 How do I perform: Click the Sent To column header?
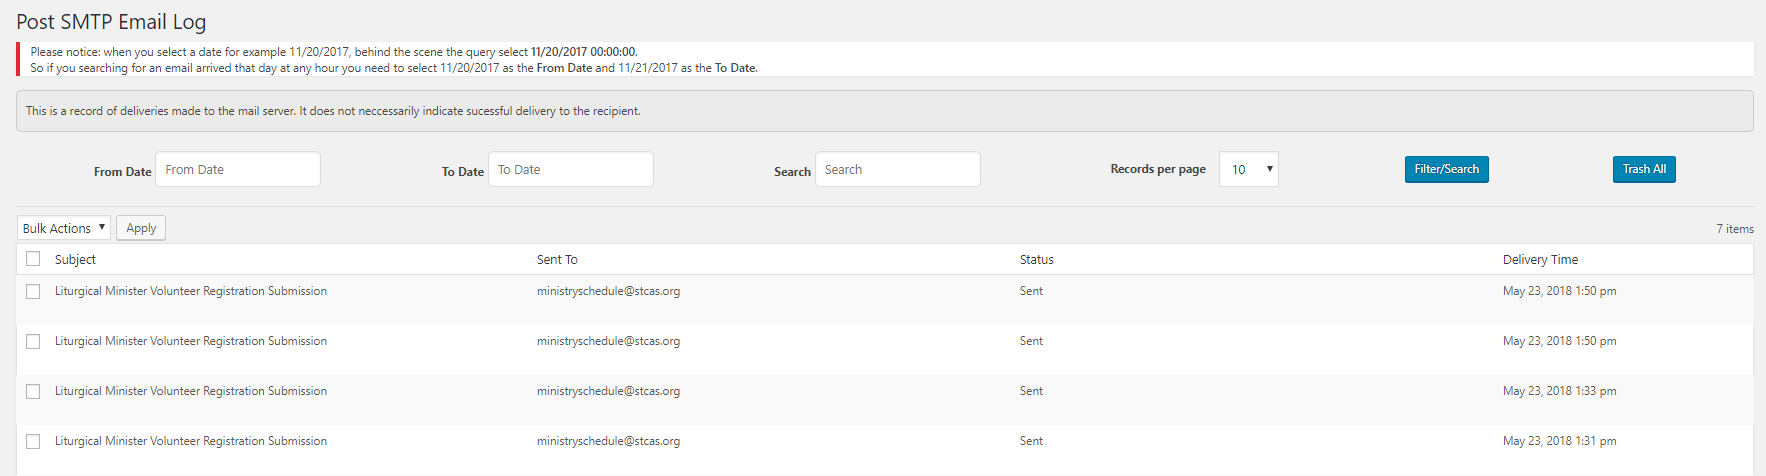click(x=557, y=259)
